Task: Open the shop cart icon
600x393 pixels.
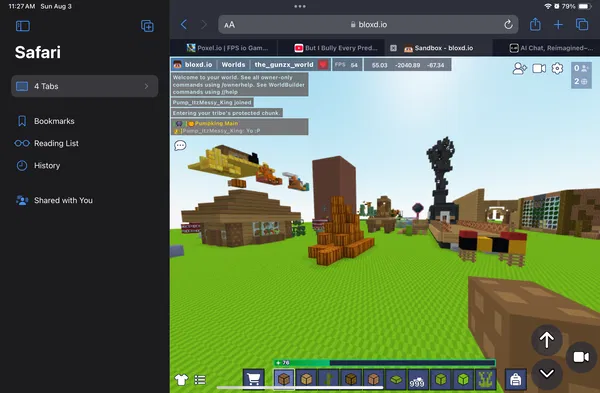Action: coord(253,379)
